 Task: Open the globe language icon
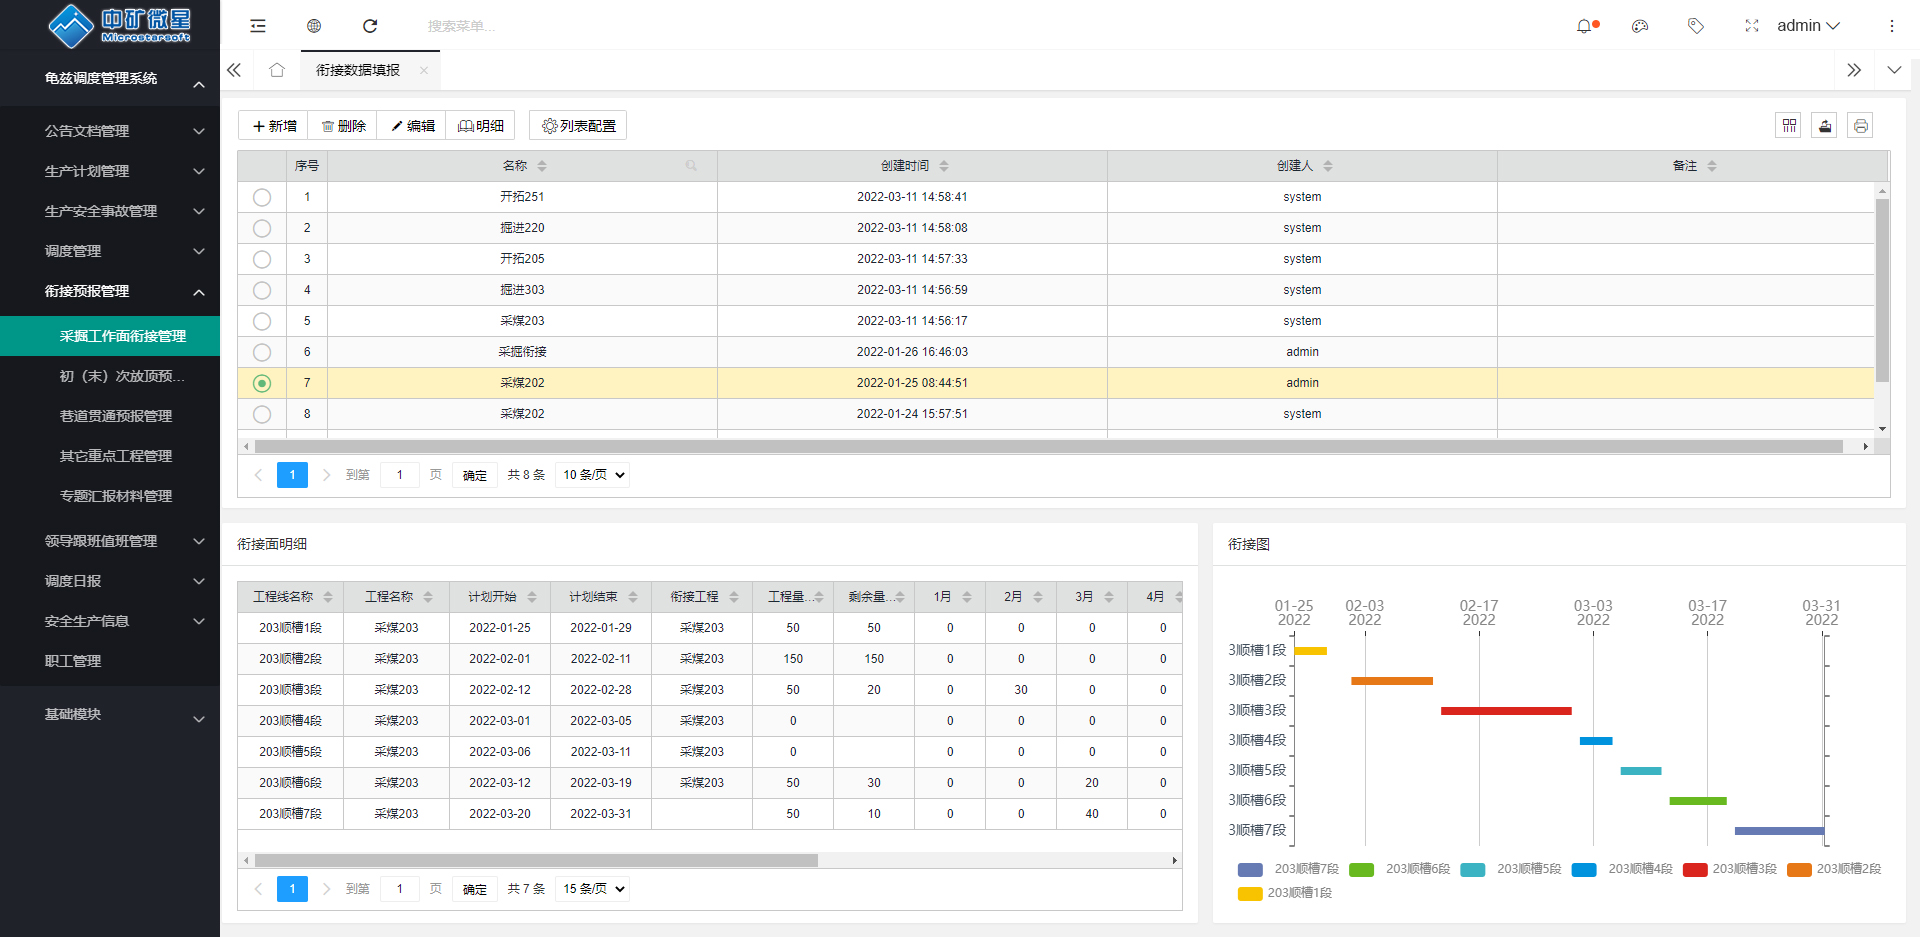coord(314,26)
